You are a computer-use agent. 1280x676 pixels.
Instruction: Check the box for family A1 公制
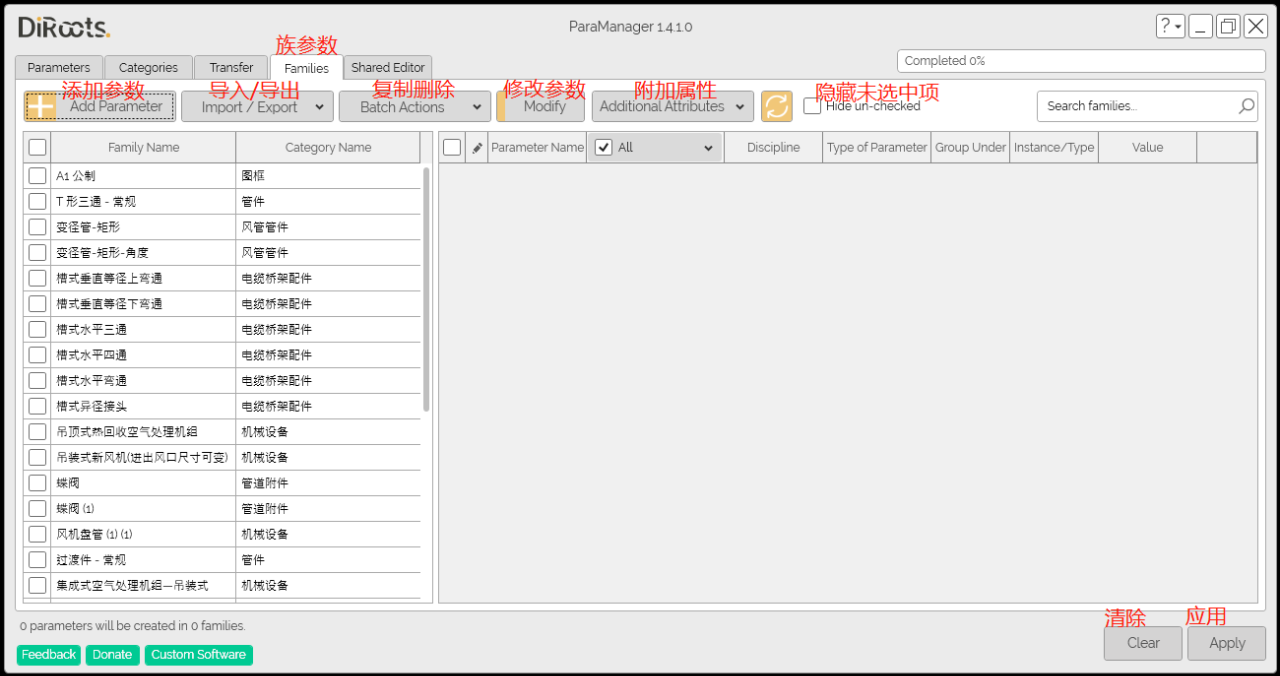(x=37, y=176)
